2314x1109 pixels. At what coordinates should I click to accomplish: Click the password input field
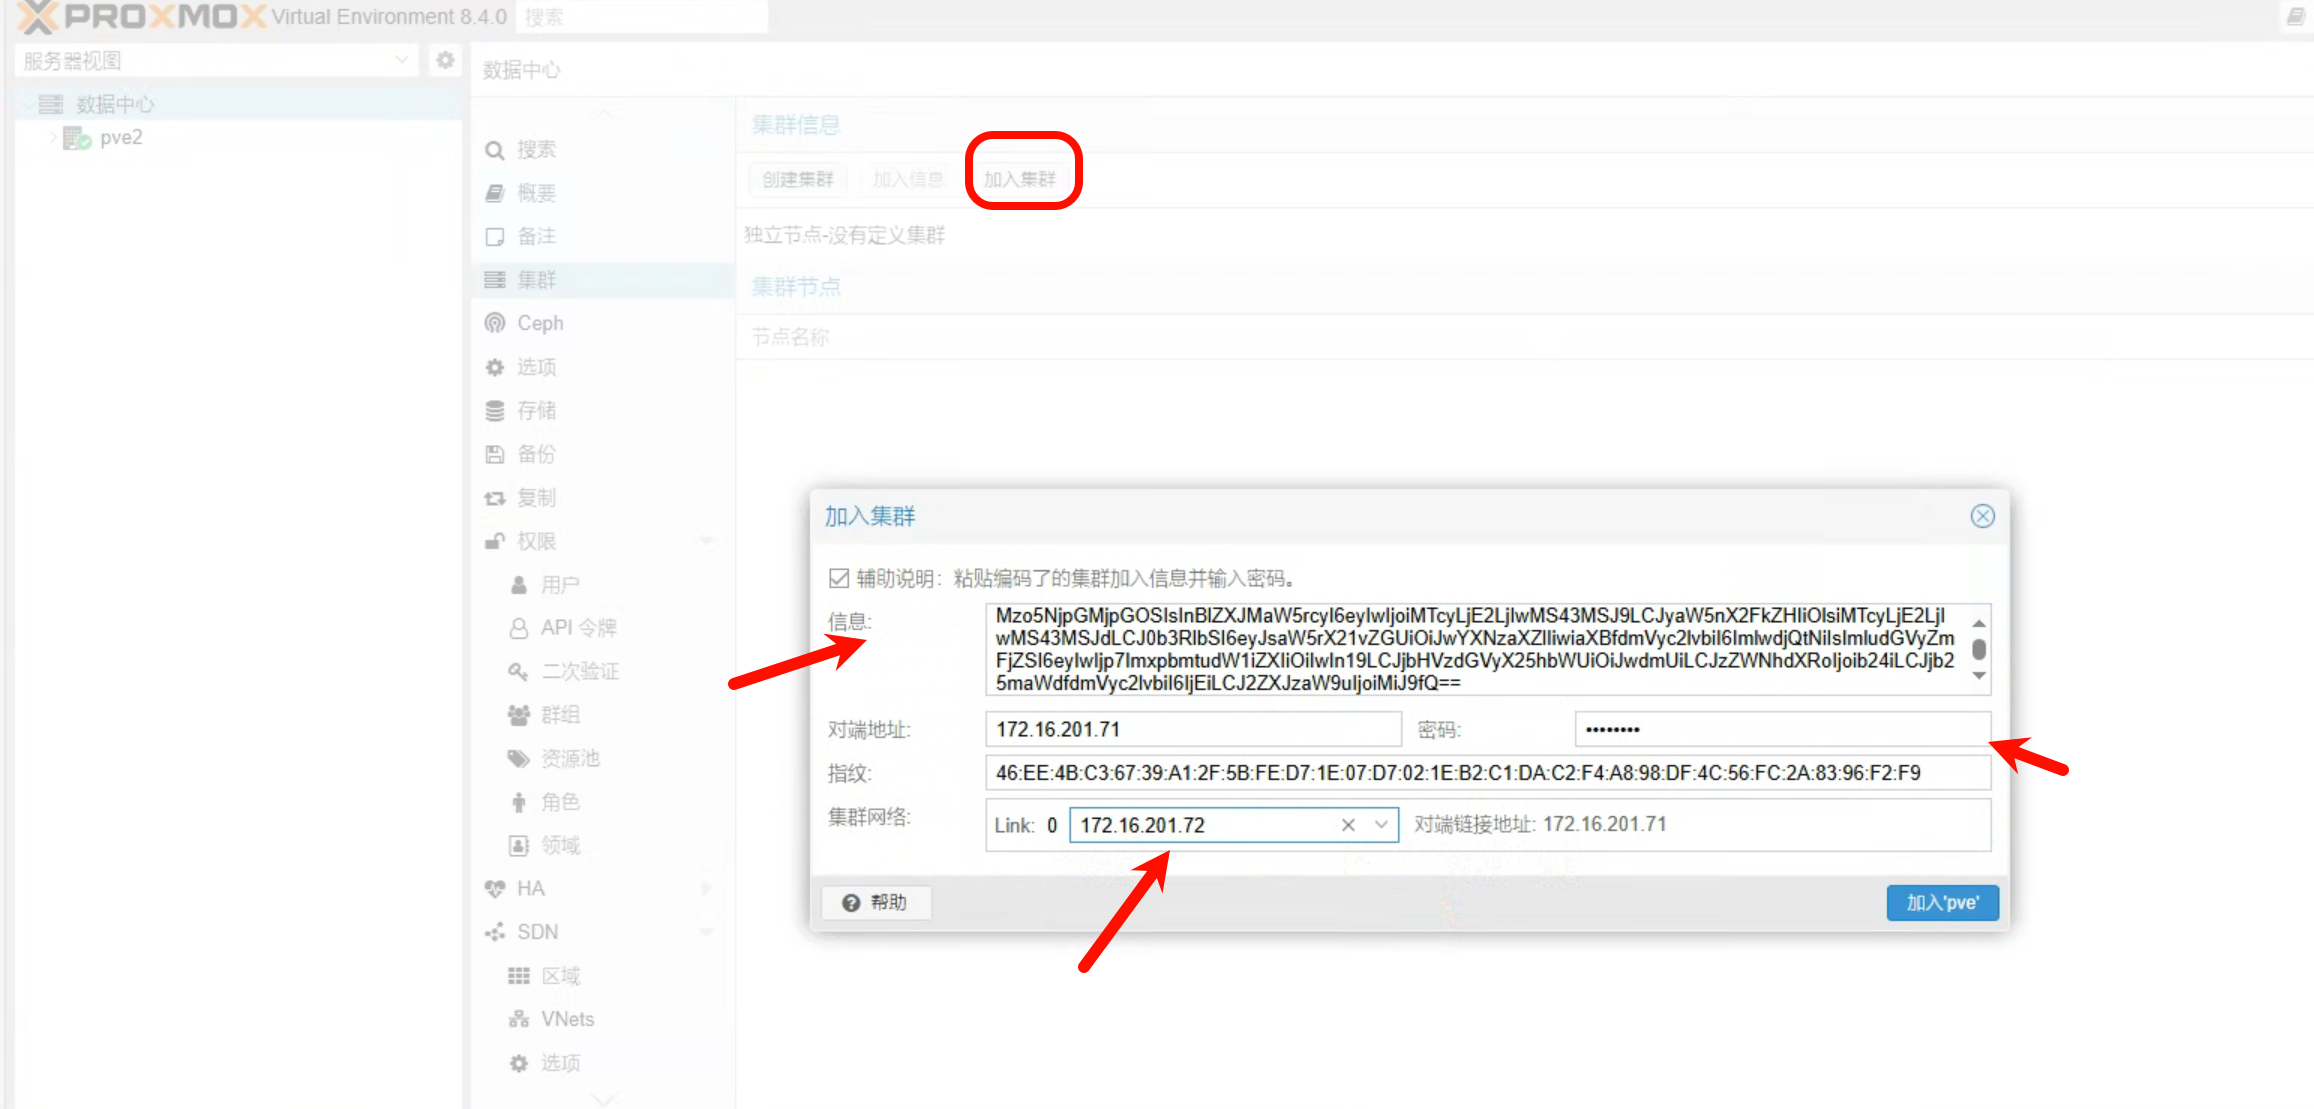1781,729
